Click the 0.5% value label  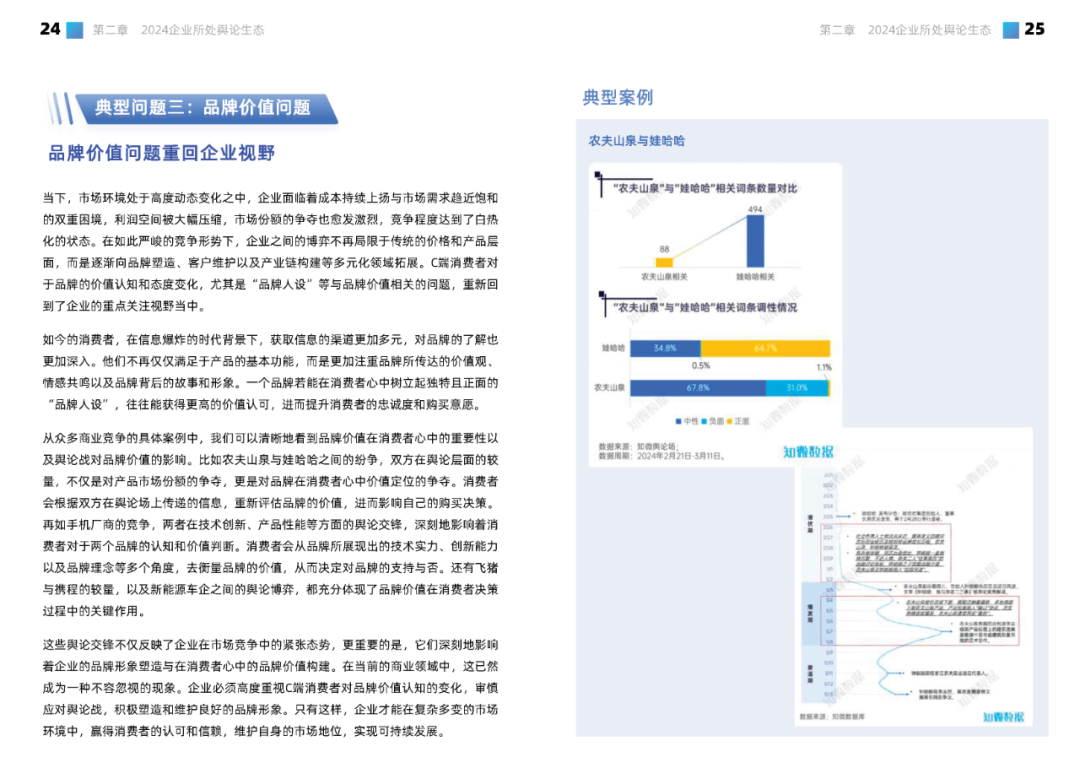tap(700, 366)
